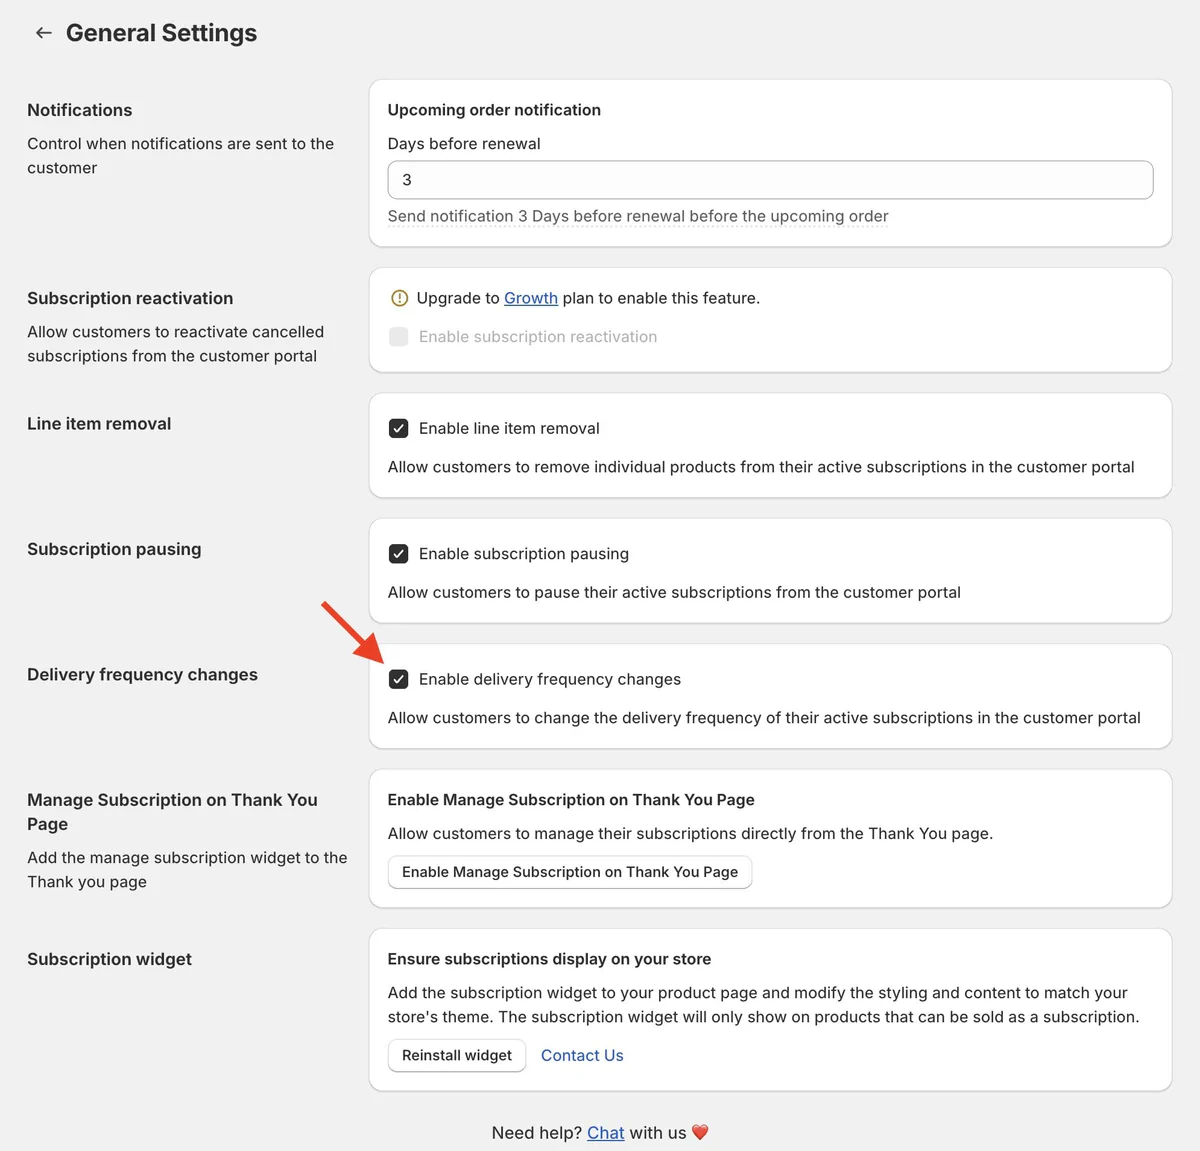
Task: Click the Upcoming order notification title
Action: (494, 110)
